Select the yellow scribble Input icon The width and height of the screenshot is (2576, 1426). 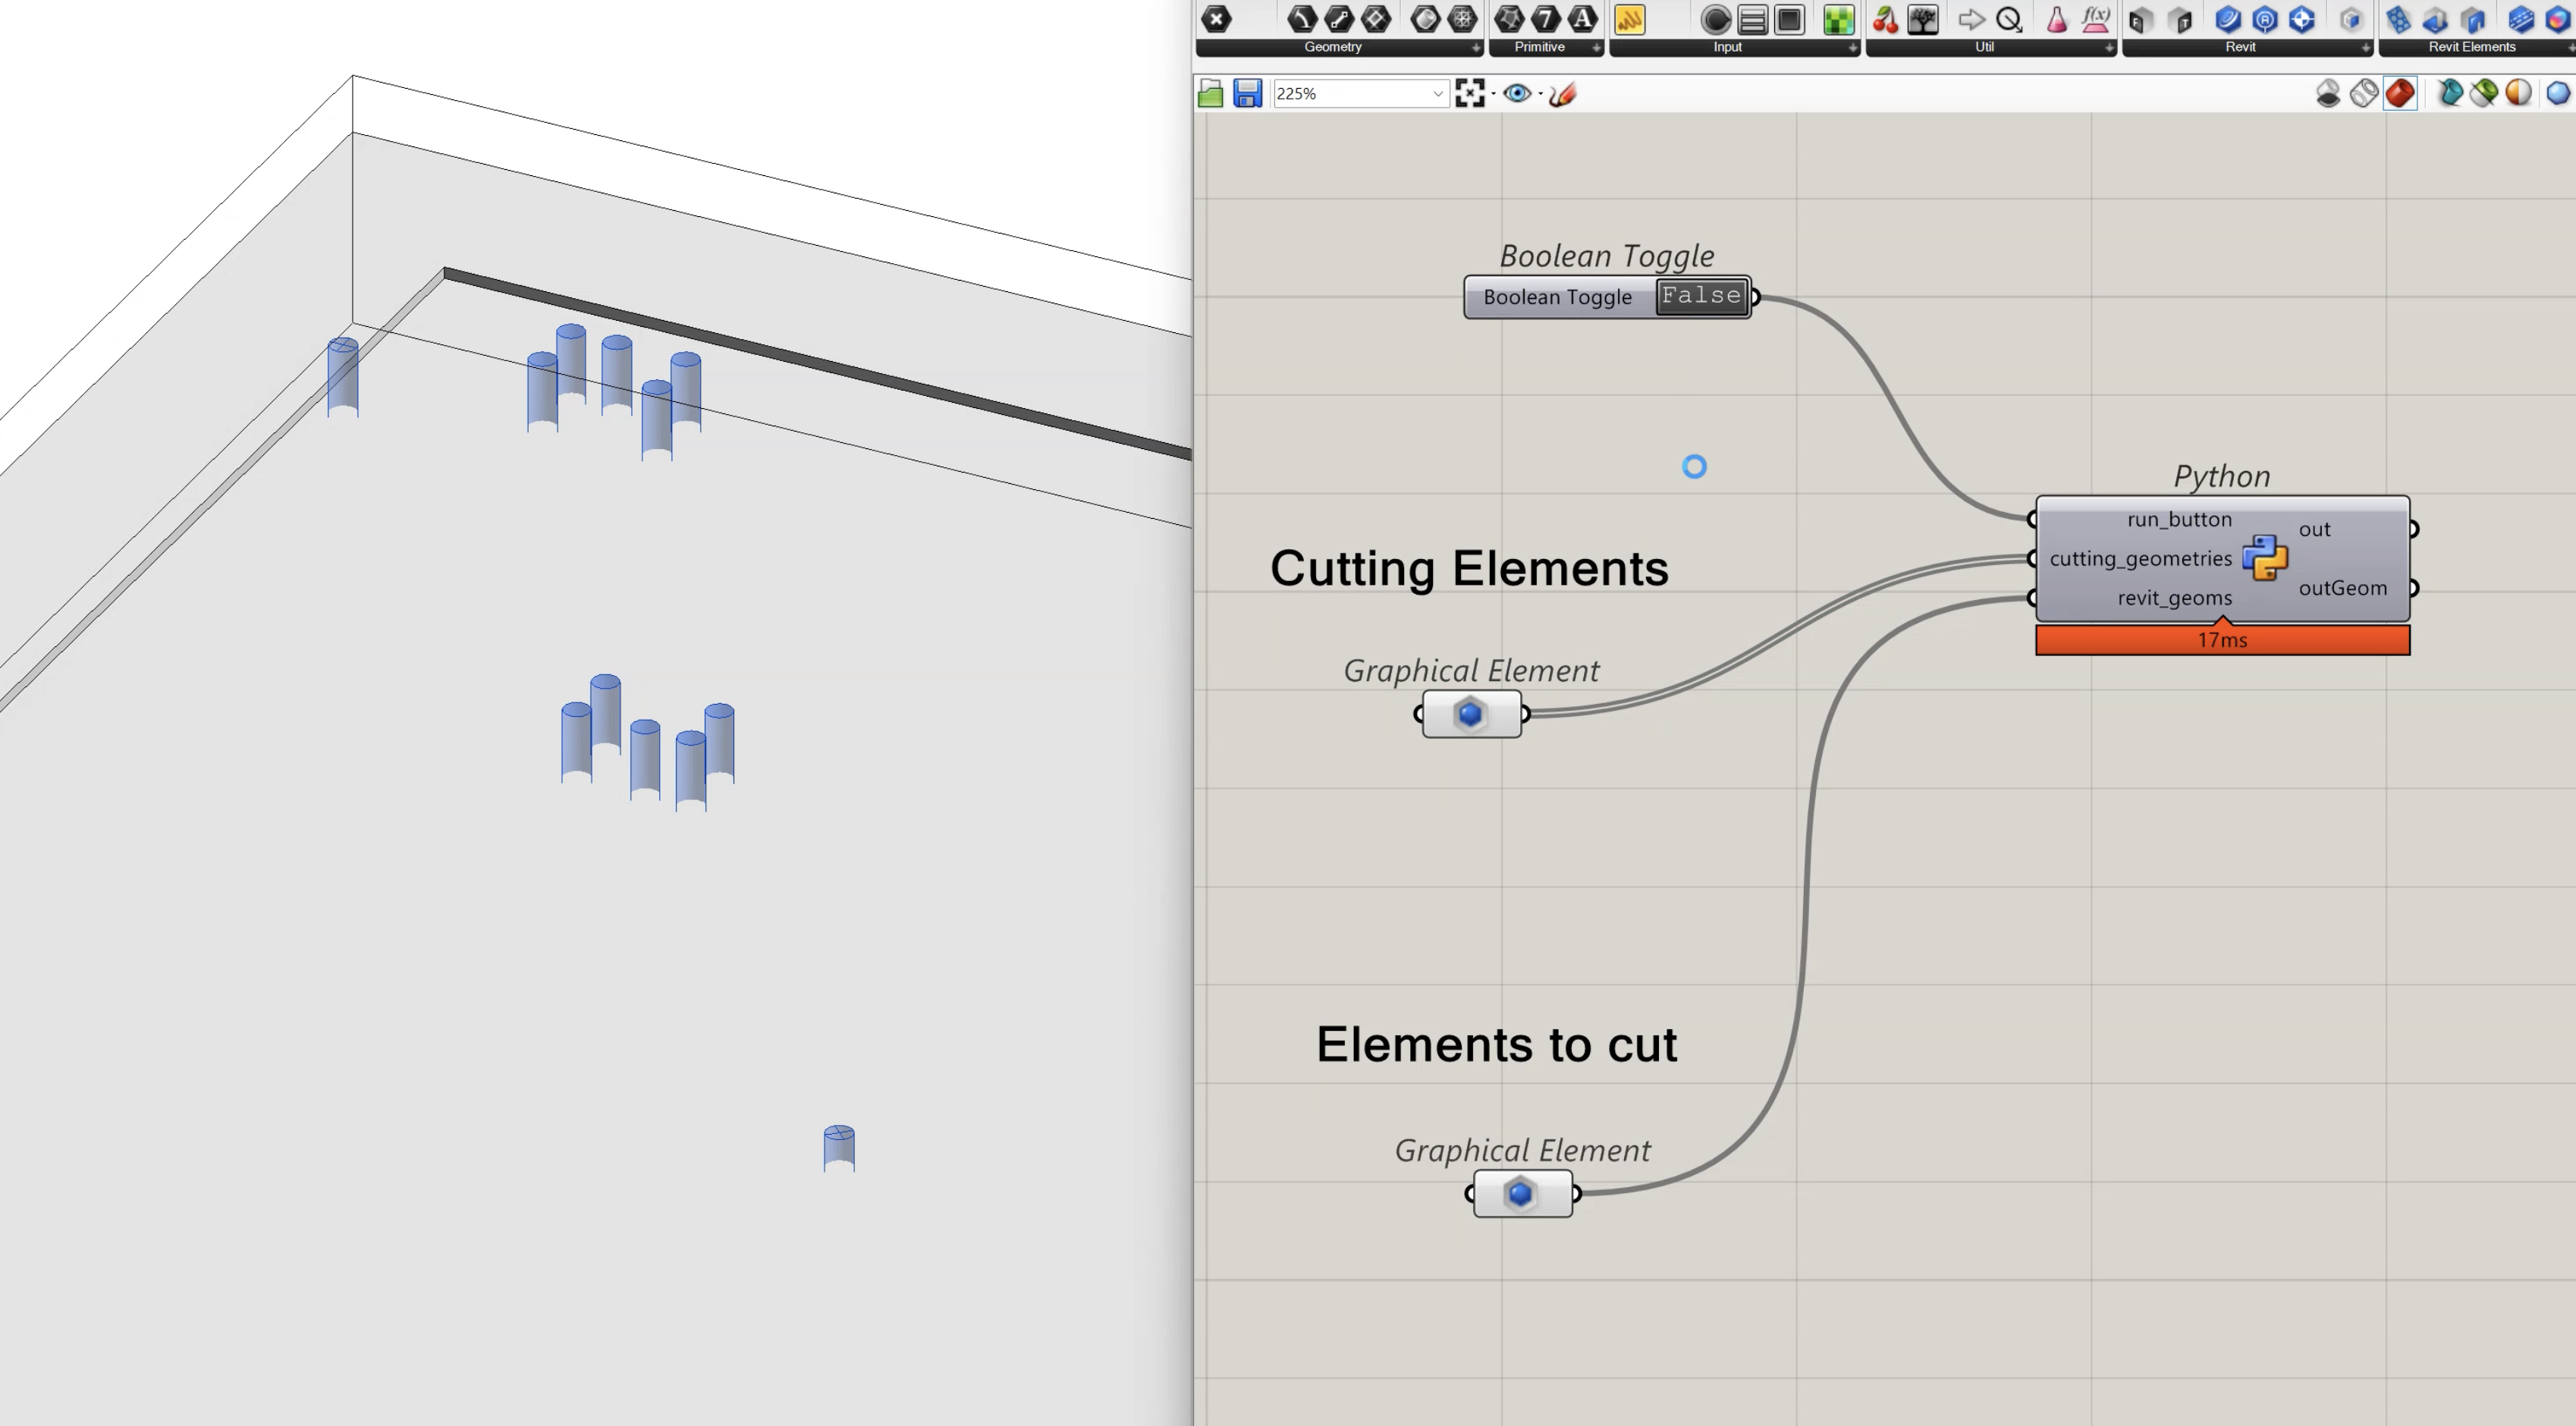pyautogui.click(x=1630, y=19)
